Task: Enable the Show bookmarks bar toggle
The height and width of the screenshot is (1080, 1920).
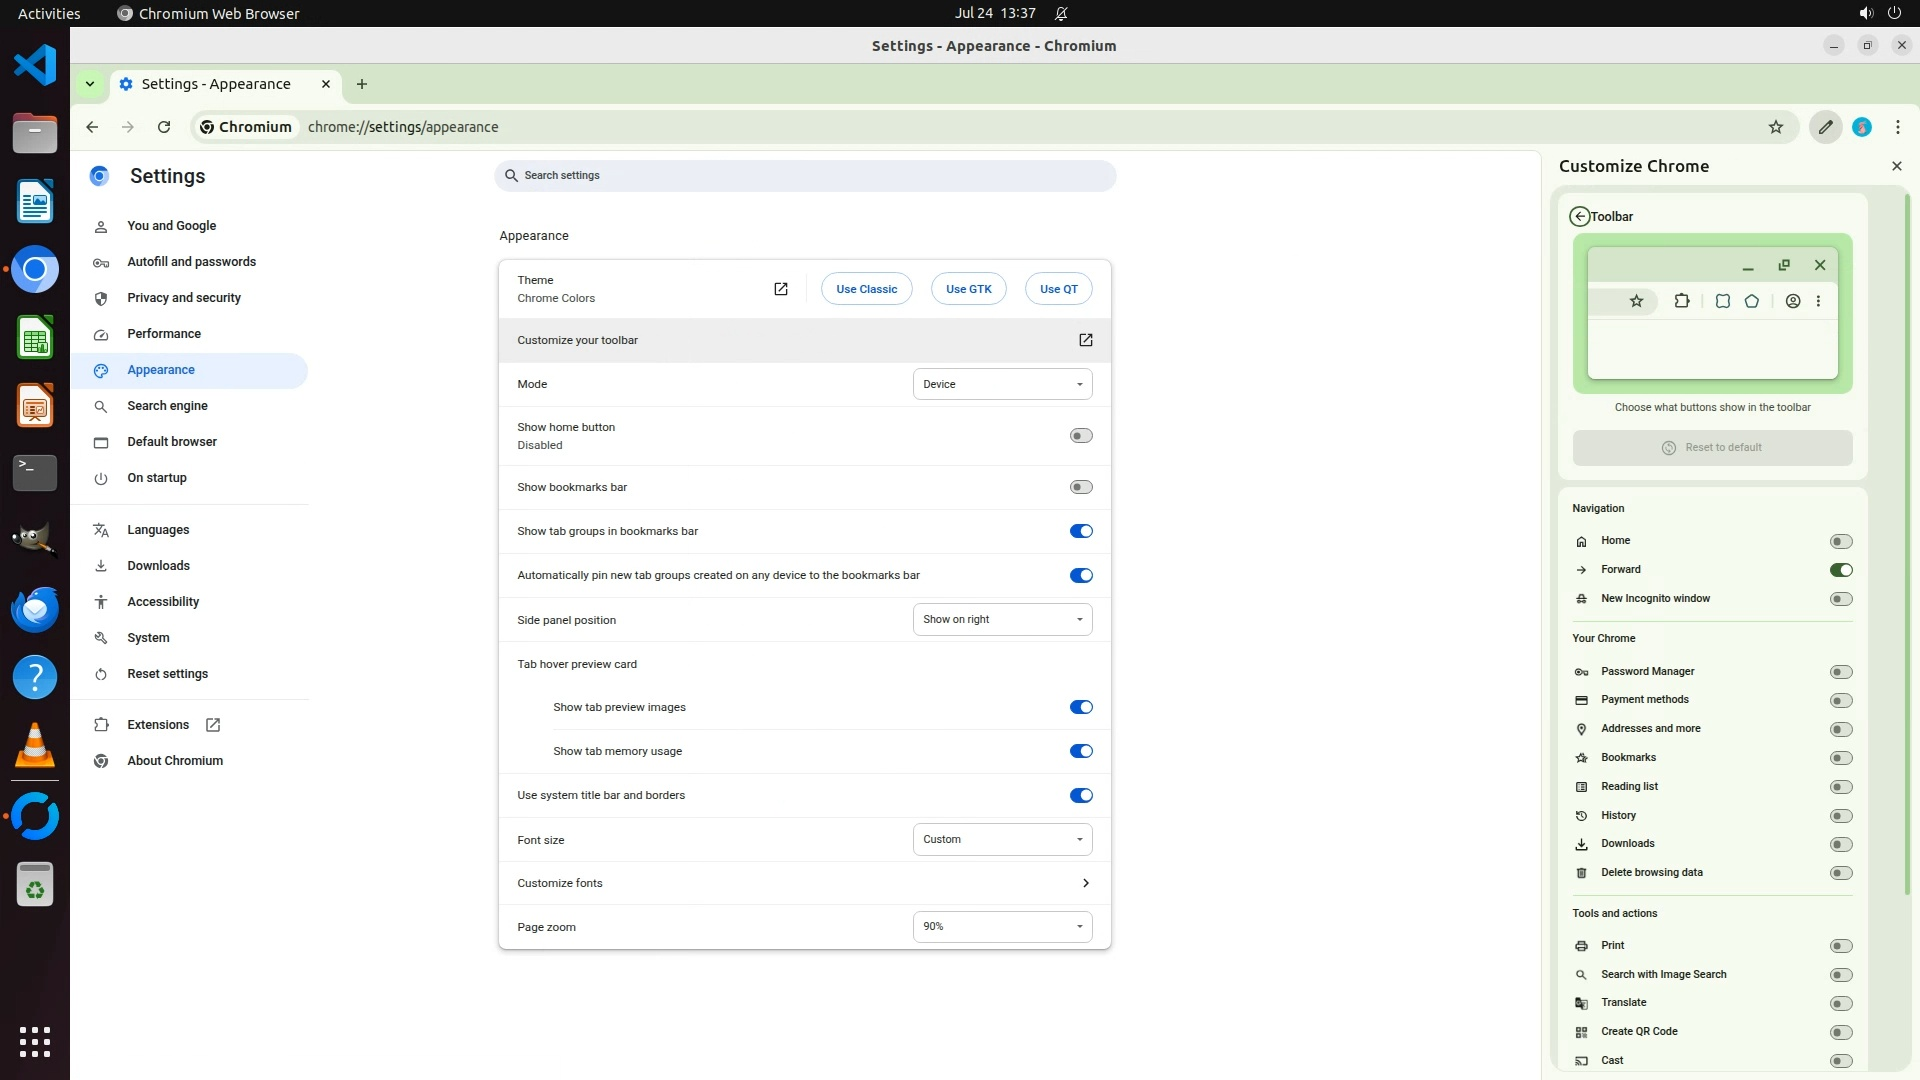Action: click(1080, 487)
